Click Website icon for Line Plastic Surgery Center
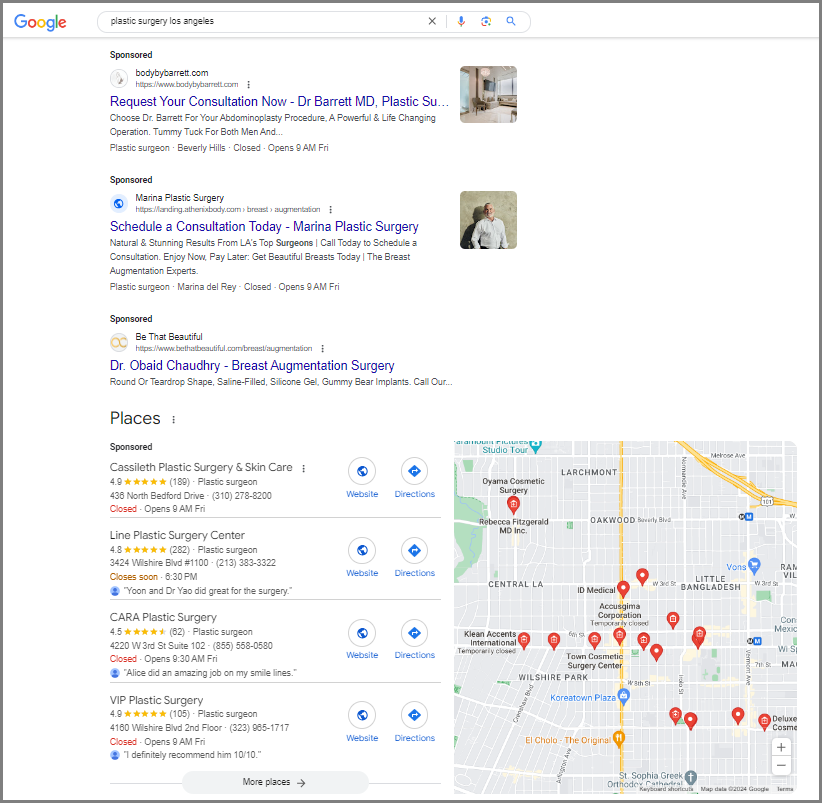This screenshot has width=822, height=803. 362,550
